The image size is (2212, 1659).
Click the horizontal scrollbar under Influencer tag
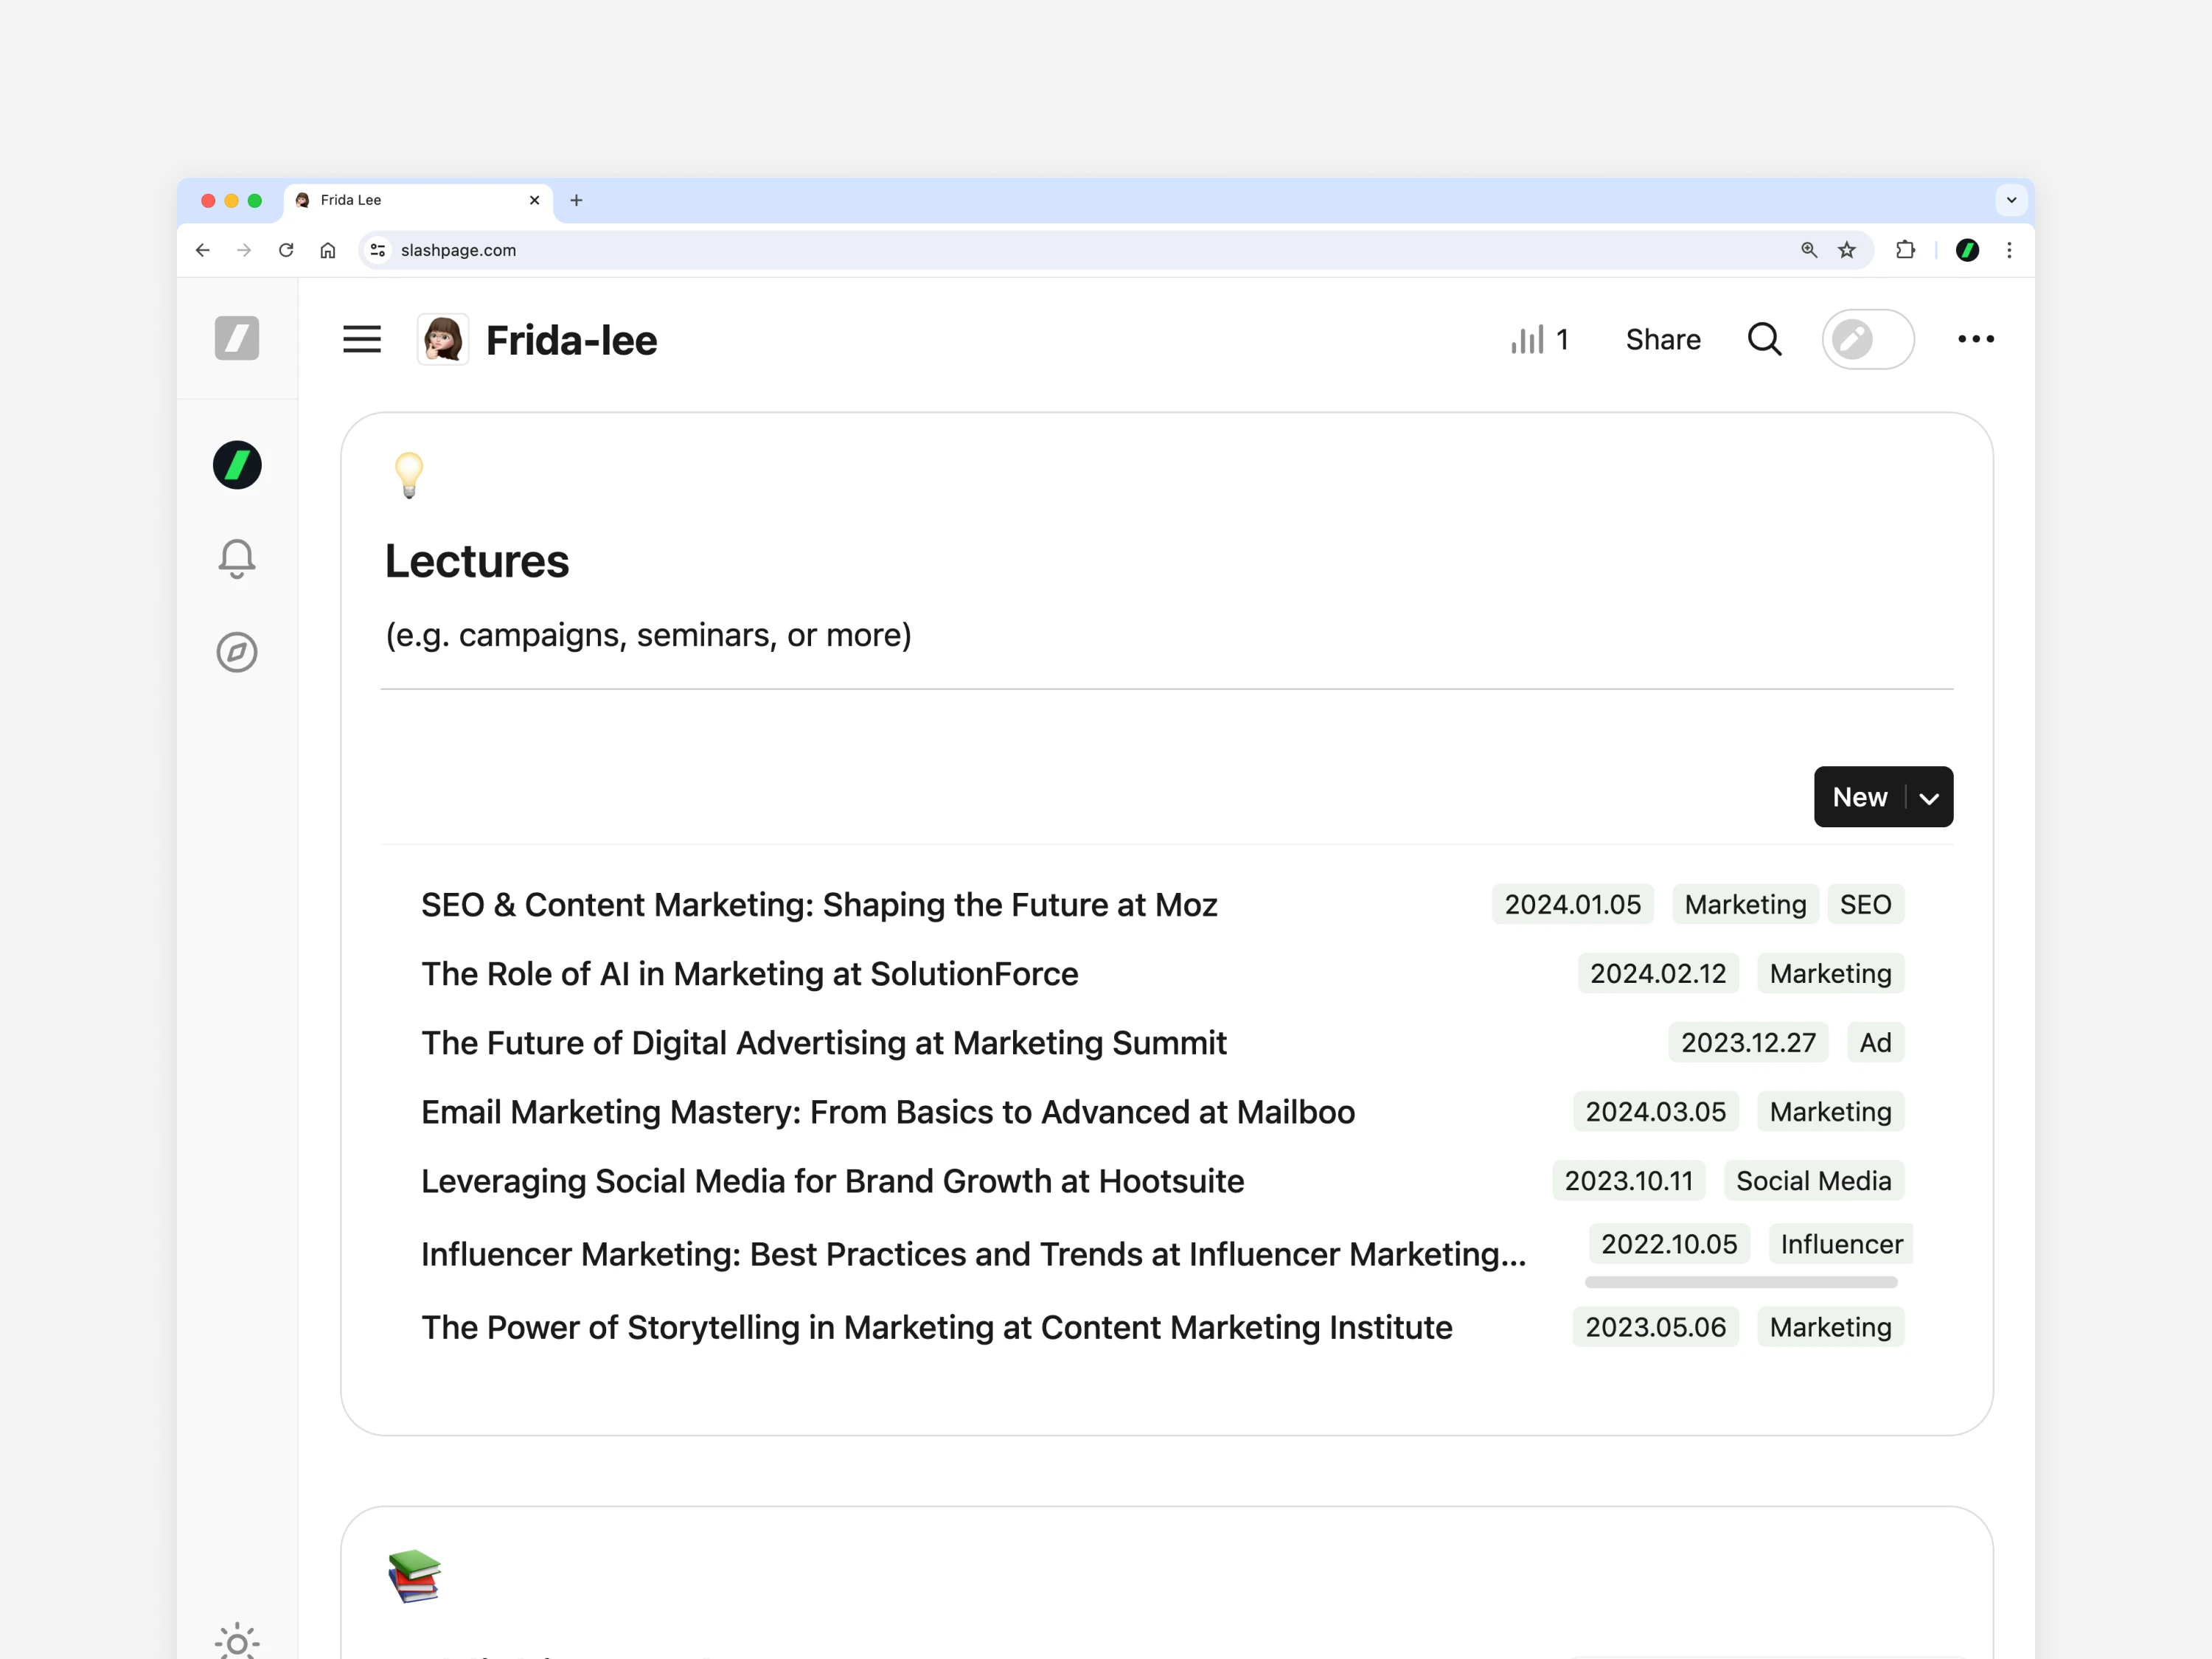pyautogui.click(x=1740, y=1282)
